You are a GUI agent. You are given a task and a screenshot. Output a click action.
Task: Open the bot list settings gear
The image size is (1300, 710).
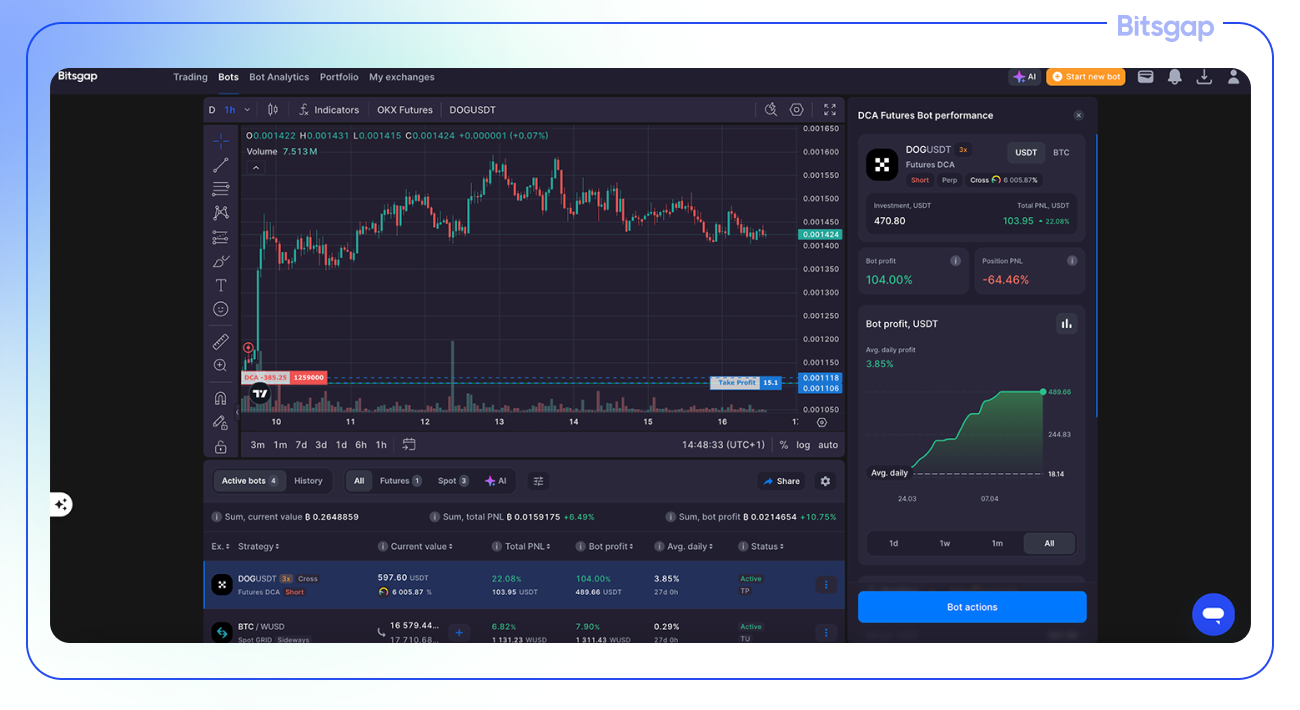(x=825, y=481)
